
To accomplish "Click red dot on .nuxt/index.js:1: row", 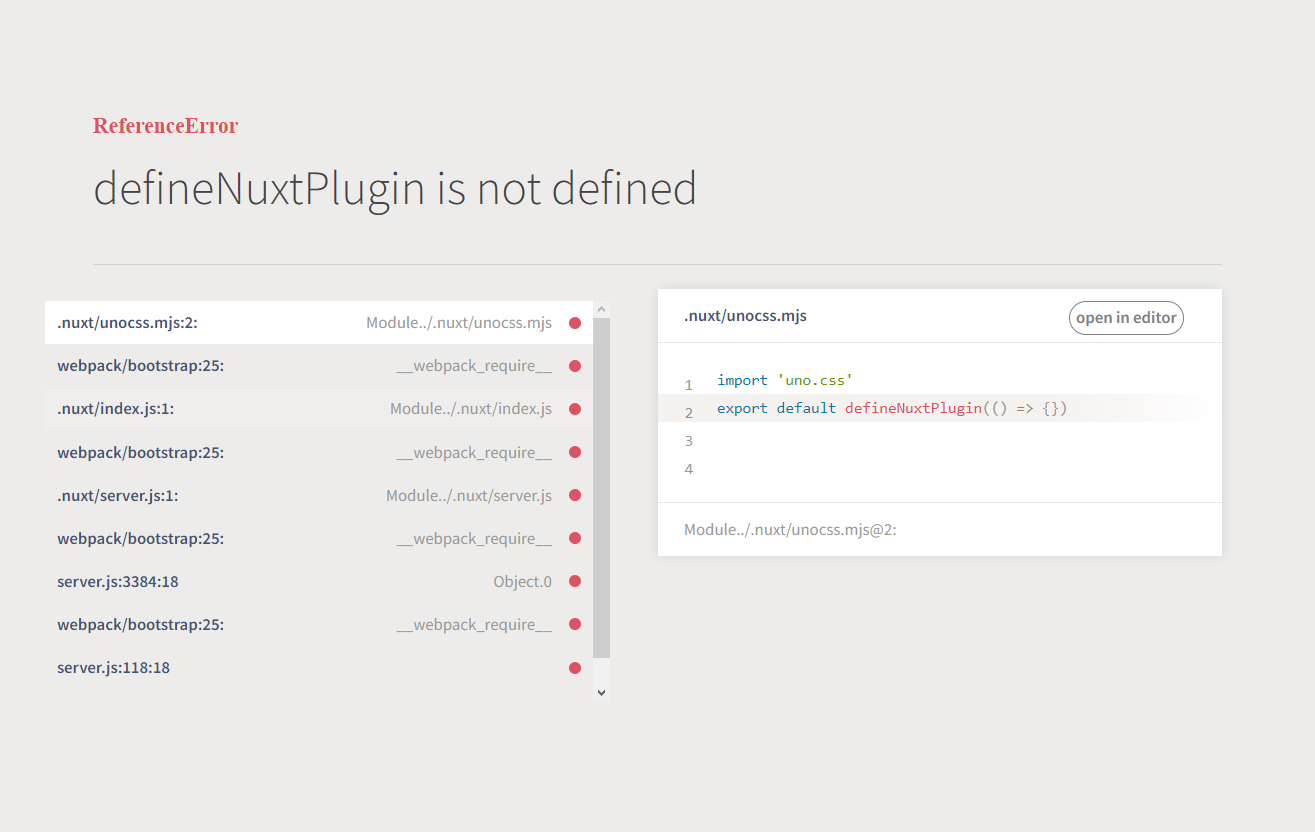I will tap(575, 409).
